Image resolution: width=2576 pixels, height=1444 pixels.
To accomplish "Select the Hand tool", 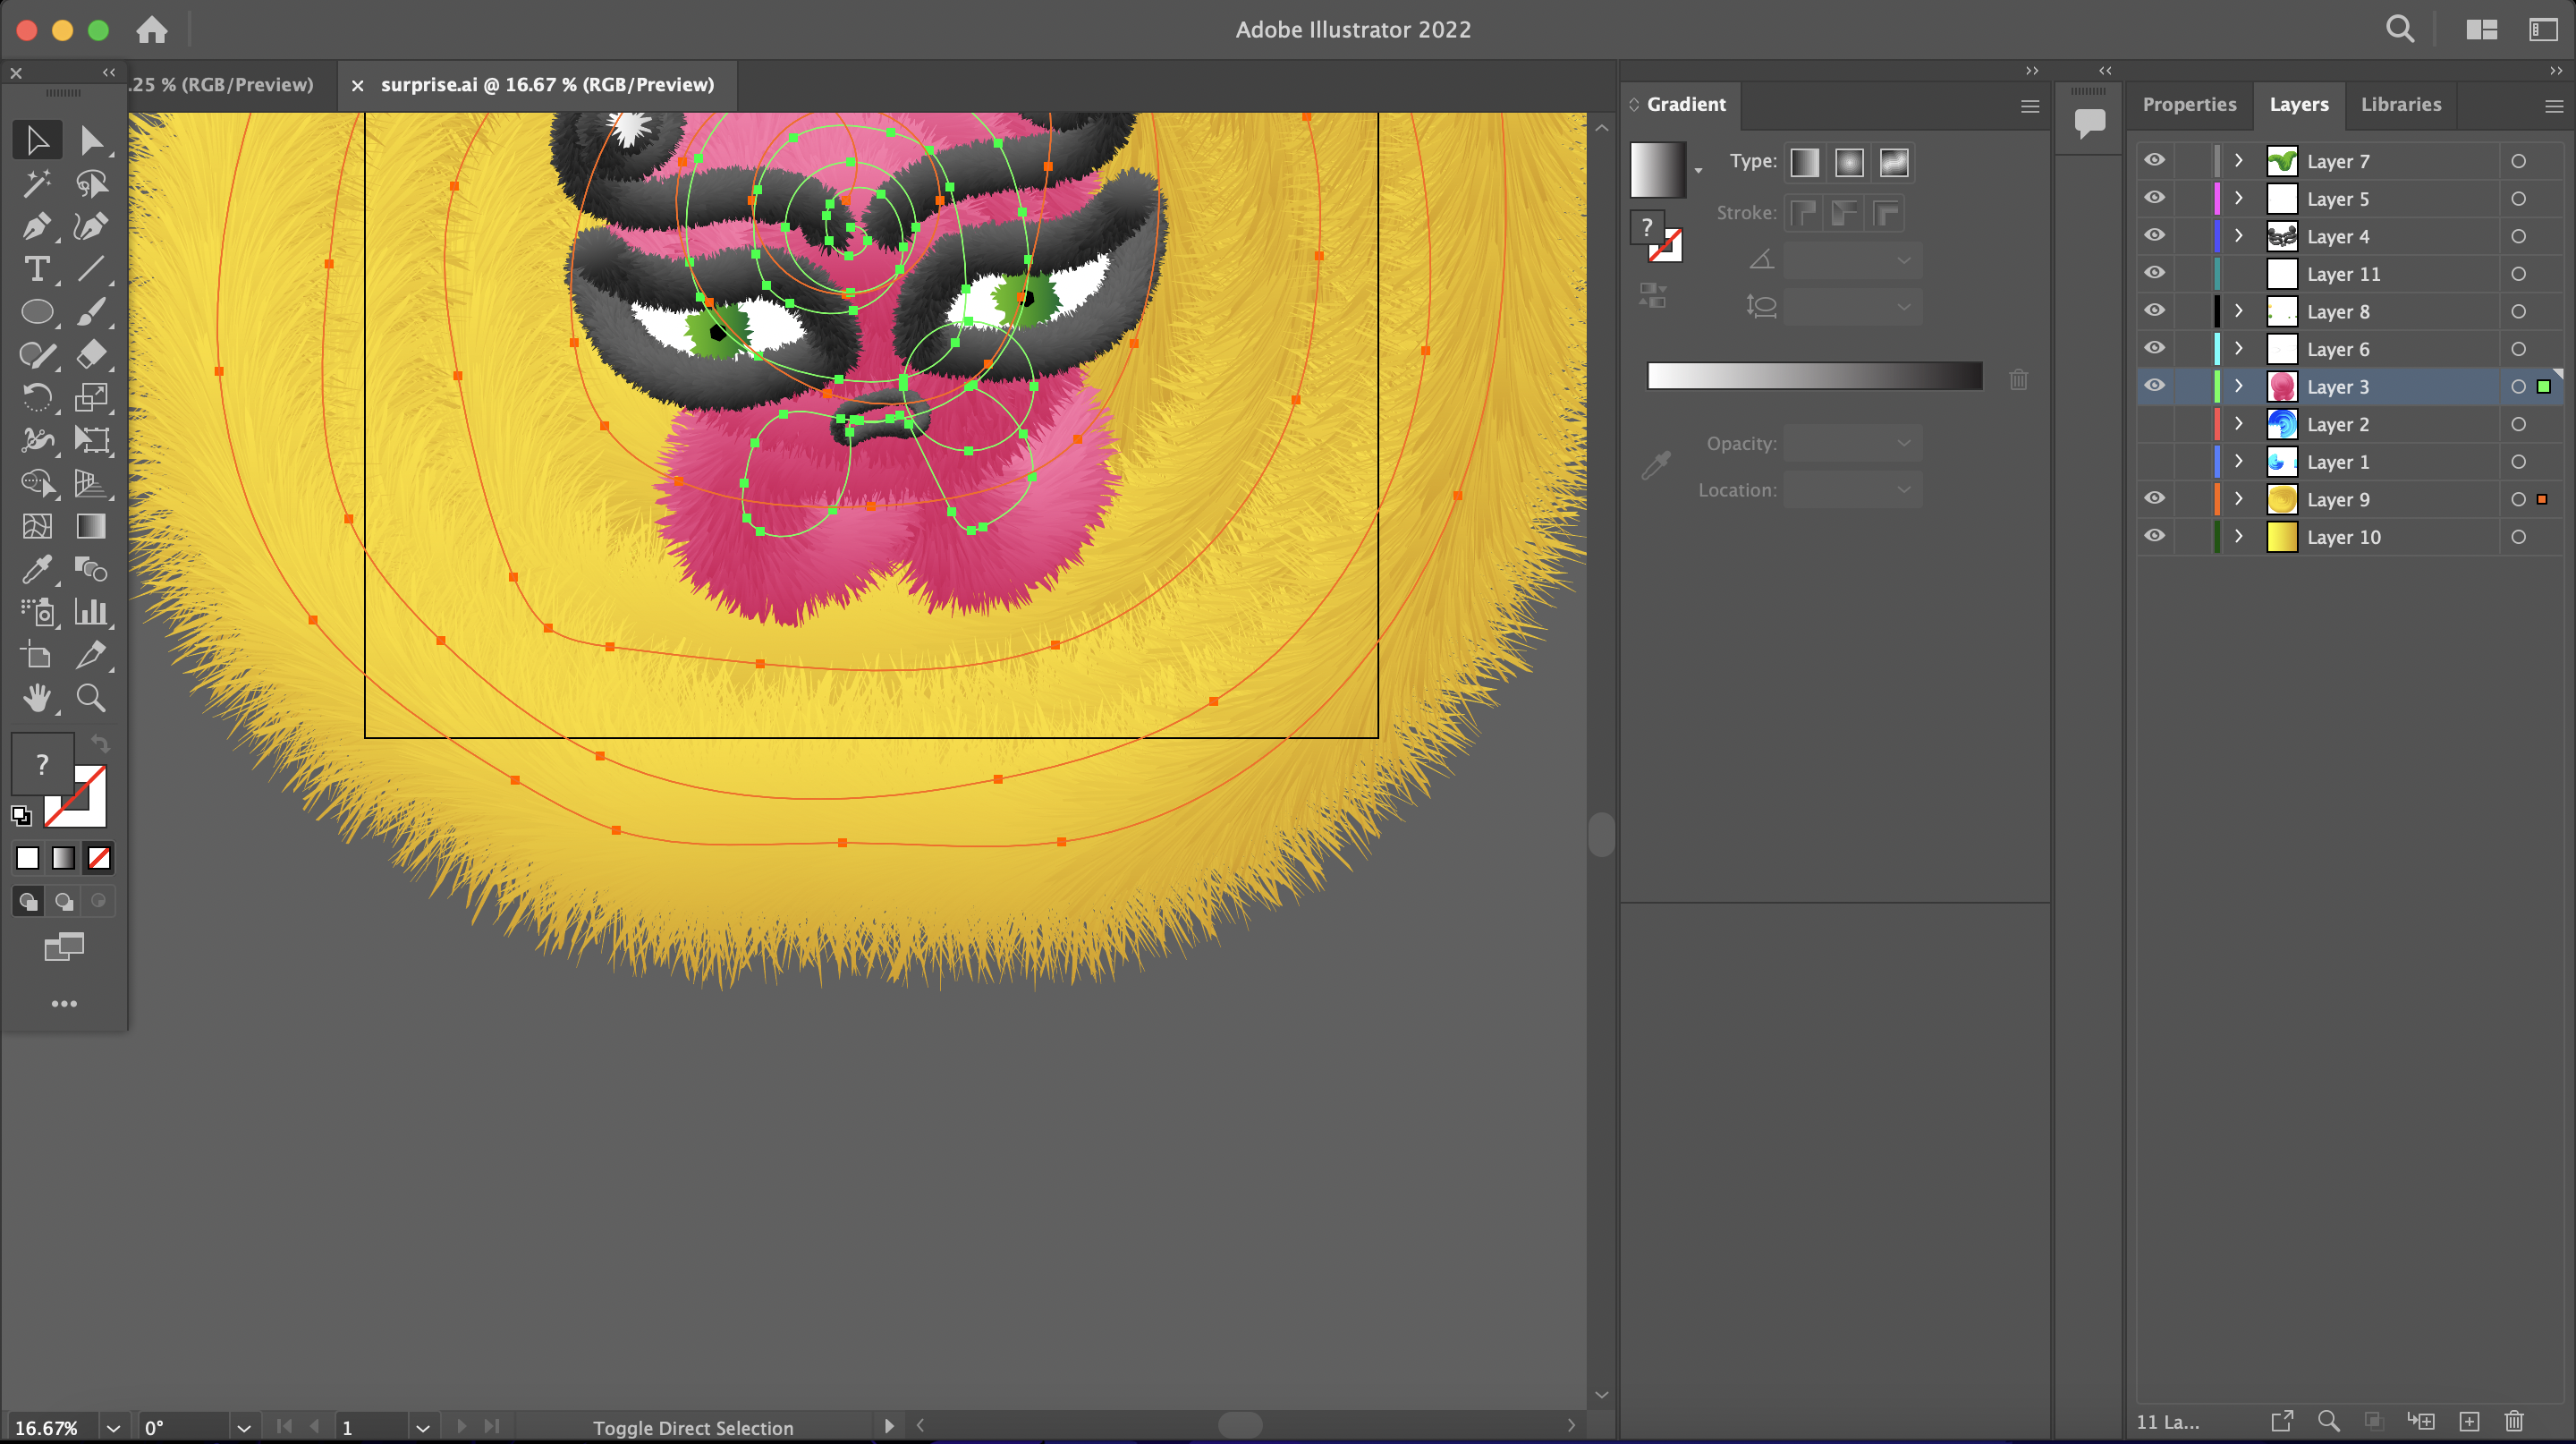I will point(36,698).
